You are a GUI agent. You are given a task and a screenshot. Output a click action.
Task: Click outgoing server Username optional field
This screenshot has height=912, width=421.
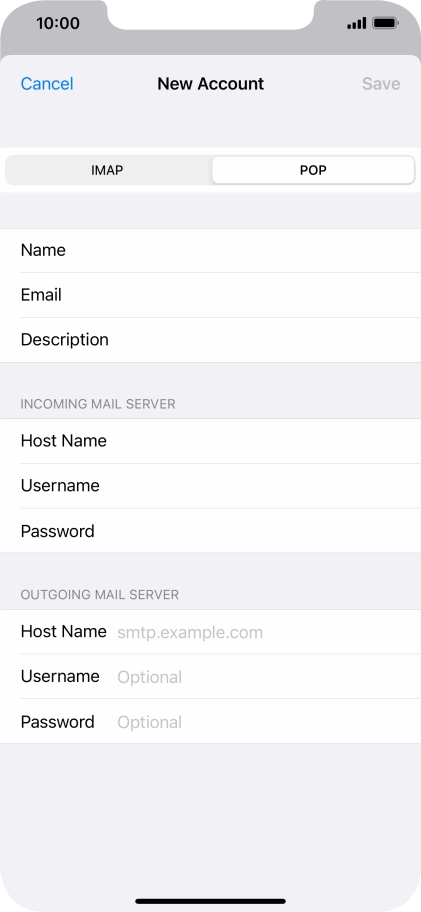tap(210, 676)
